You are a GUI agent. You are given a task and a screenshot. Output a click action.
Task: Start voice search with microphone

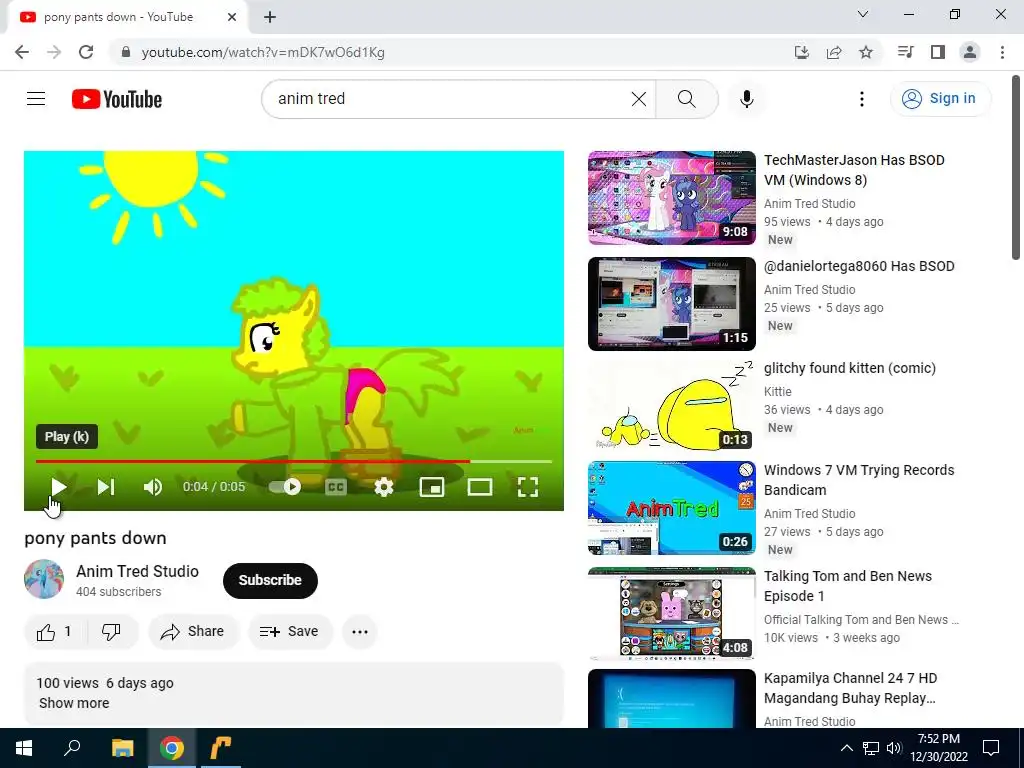[x=746, y=99]
